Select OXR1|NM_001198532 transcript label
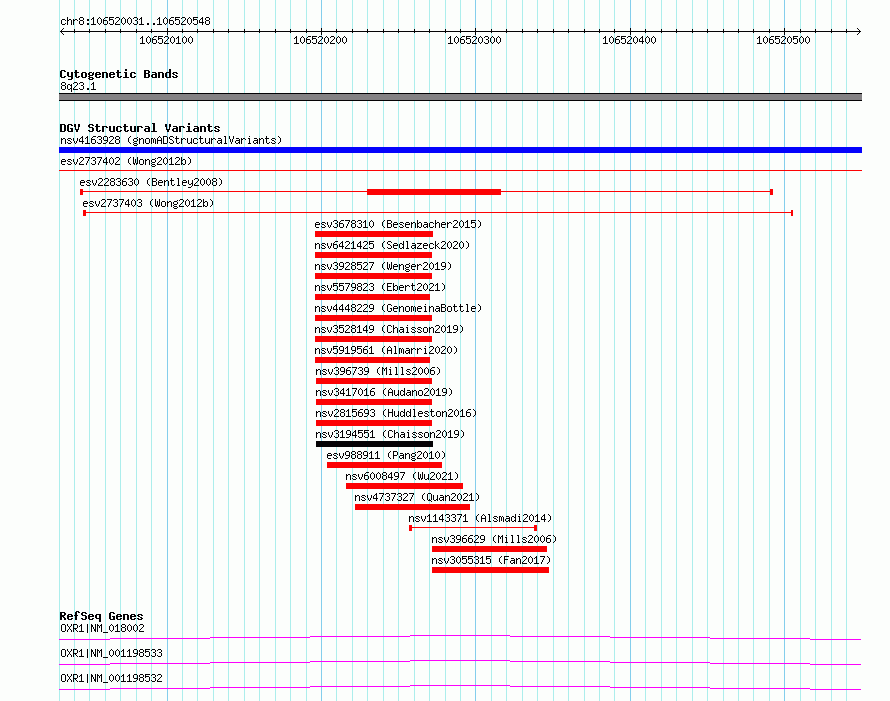The width and height of the screenshot is (890, 701). coord(111,678)
